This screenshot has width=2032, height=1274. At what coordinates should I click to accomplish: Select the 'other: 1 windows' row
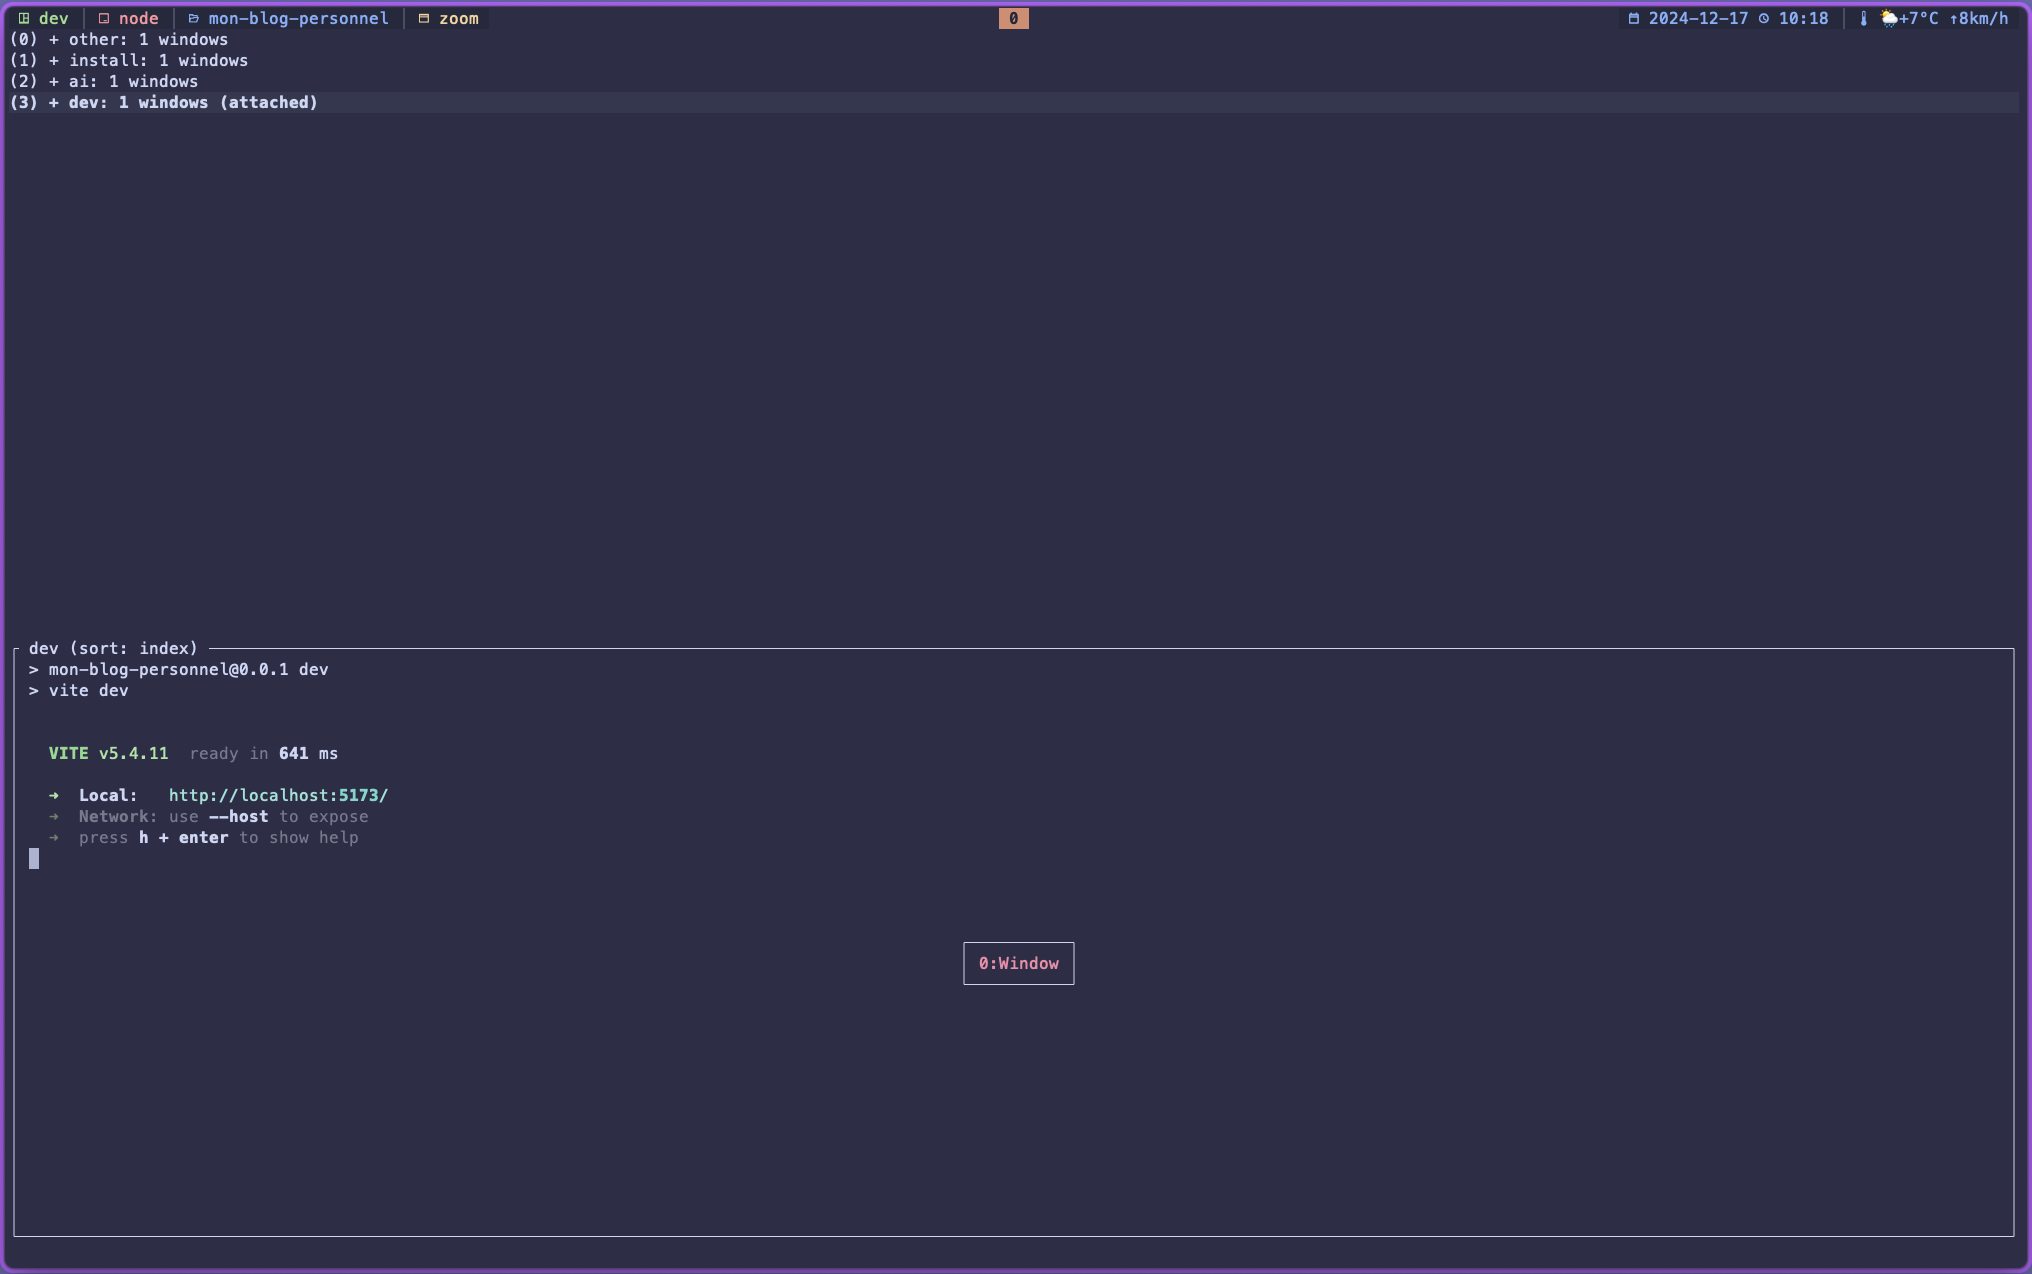tap(1014, 39)
